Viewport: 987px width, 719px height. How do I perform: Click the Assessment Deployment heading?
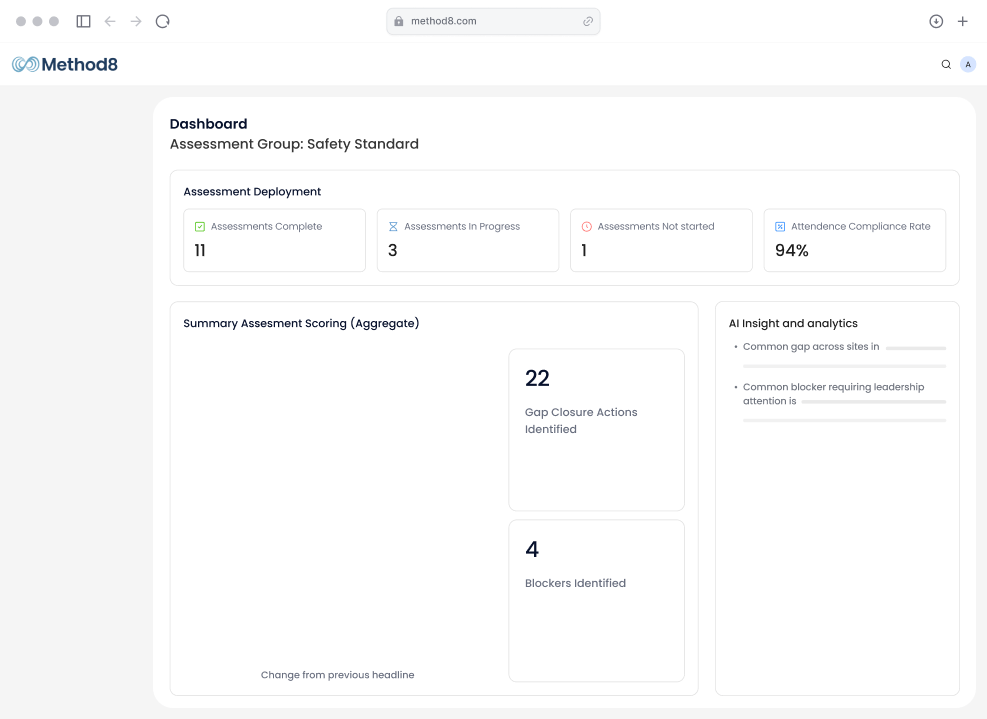[x=252, y=191]
